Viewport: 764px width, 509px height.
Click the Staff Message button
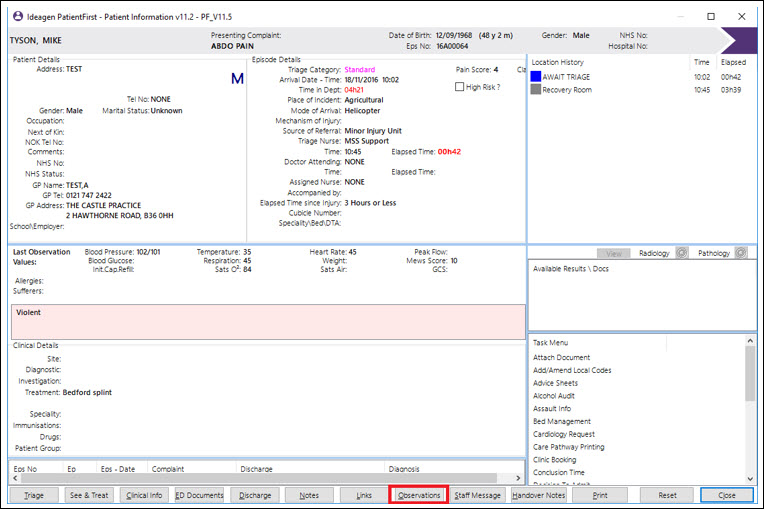click(x=478, y=495)
